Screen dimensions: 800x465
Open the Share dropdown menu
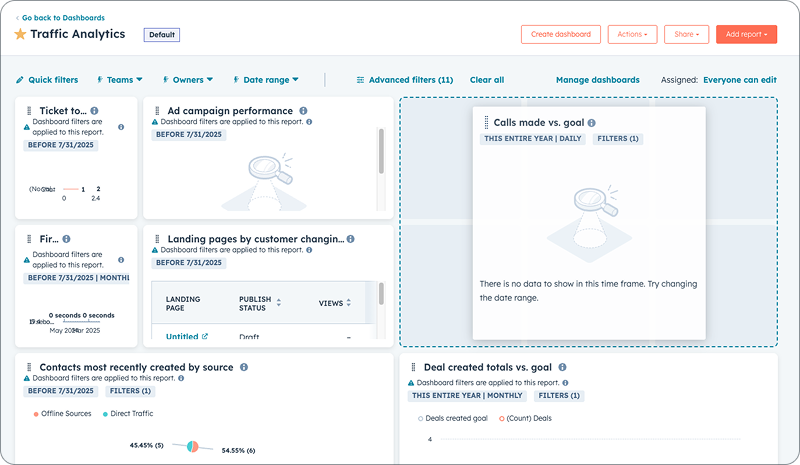tap(686, 34)
